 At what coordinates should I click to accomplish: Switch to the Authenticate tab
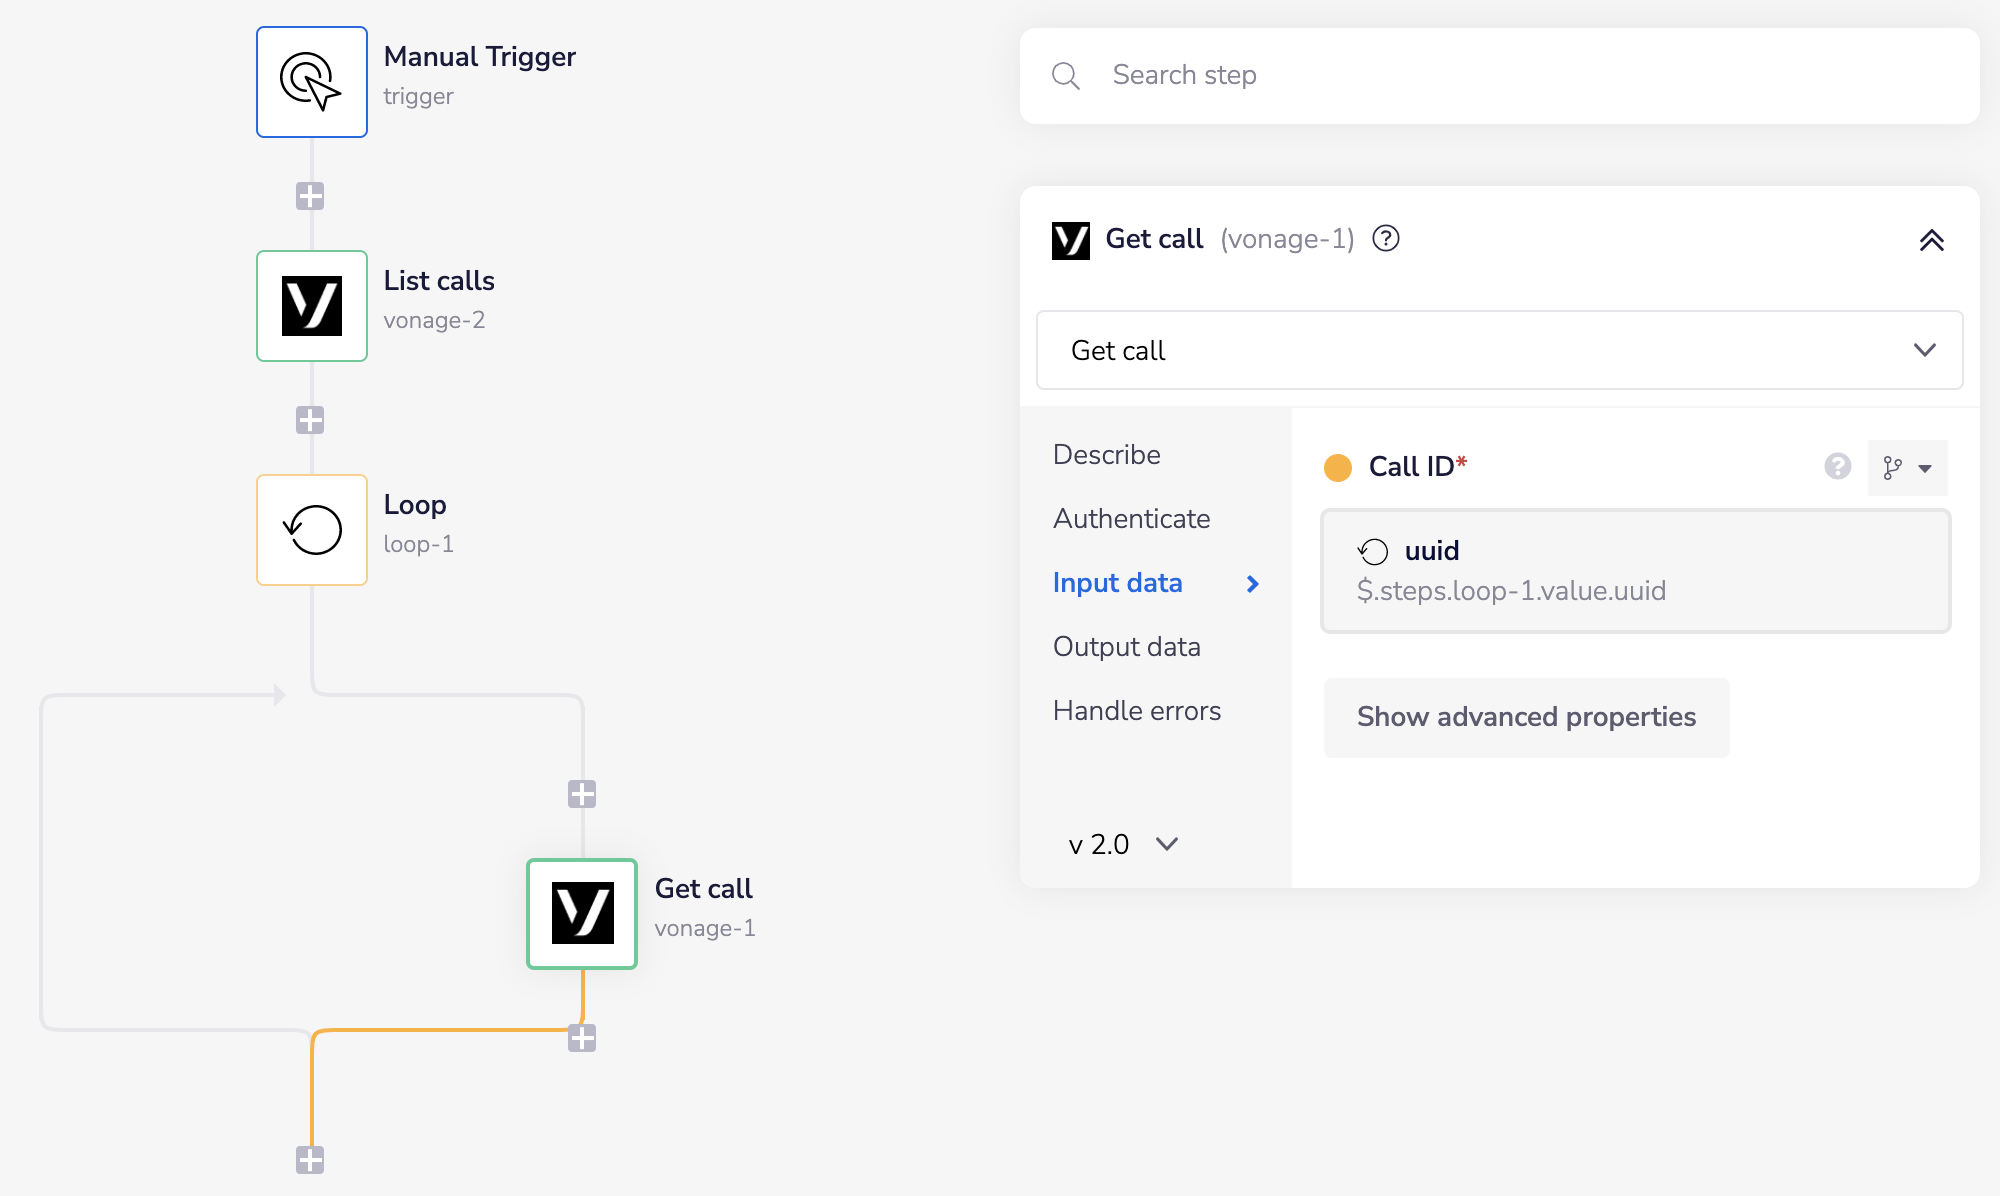click(x=1131, y=519)
